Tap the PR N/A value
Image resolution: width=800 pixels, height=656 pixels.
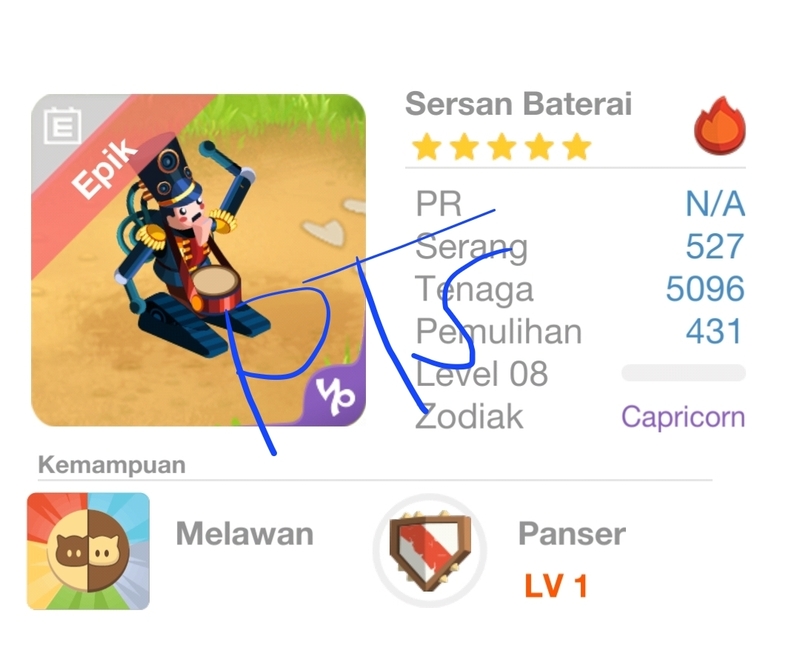click(715, 204)
